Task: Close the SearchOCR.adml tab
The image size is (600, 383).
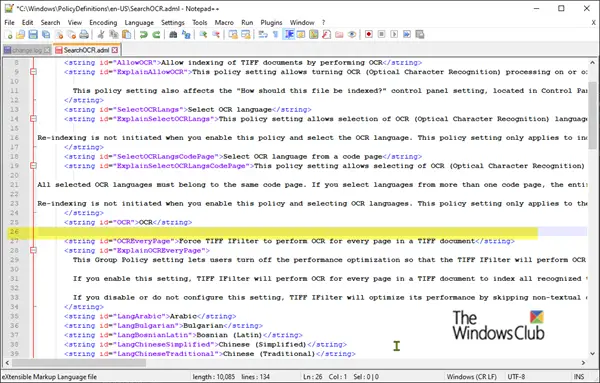Action: click(114, 50)
